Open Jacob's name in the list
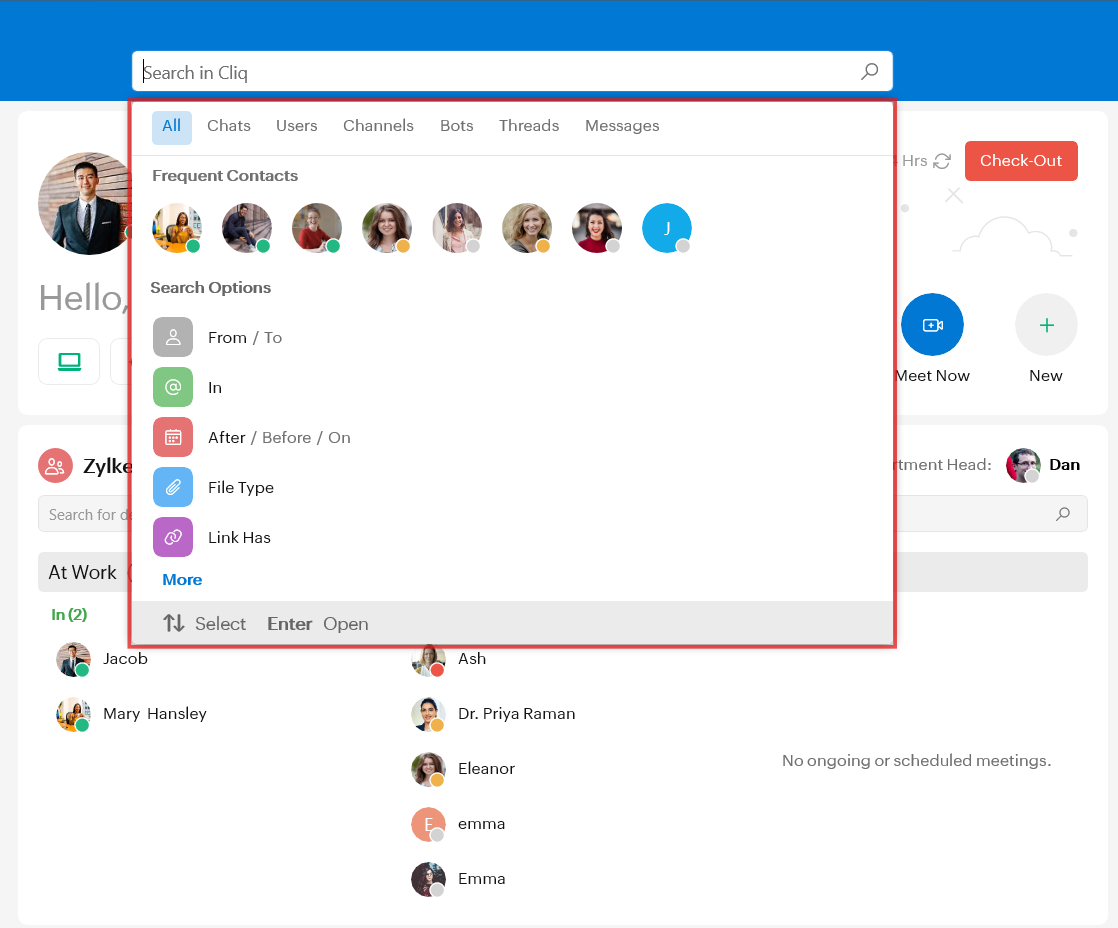Screen dimensions: 1118x928 (x=125, y=659)
